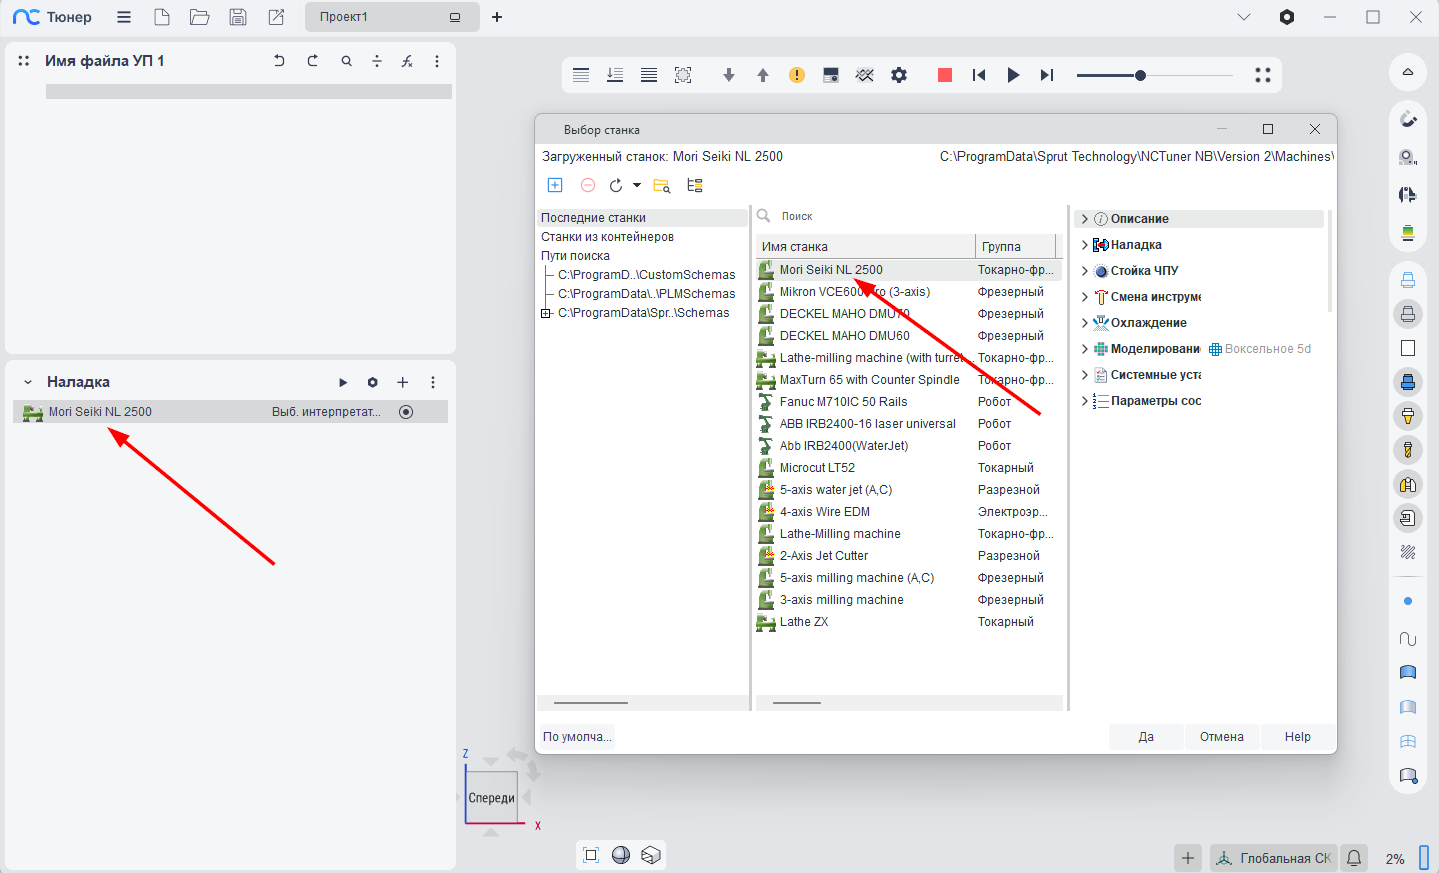Switch to the Проект1 tab
This screenshot has height=873, width=1439.
pos(380,17)
